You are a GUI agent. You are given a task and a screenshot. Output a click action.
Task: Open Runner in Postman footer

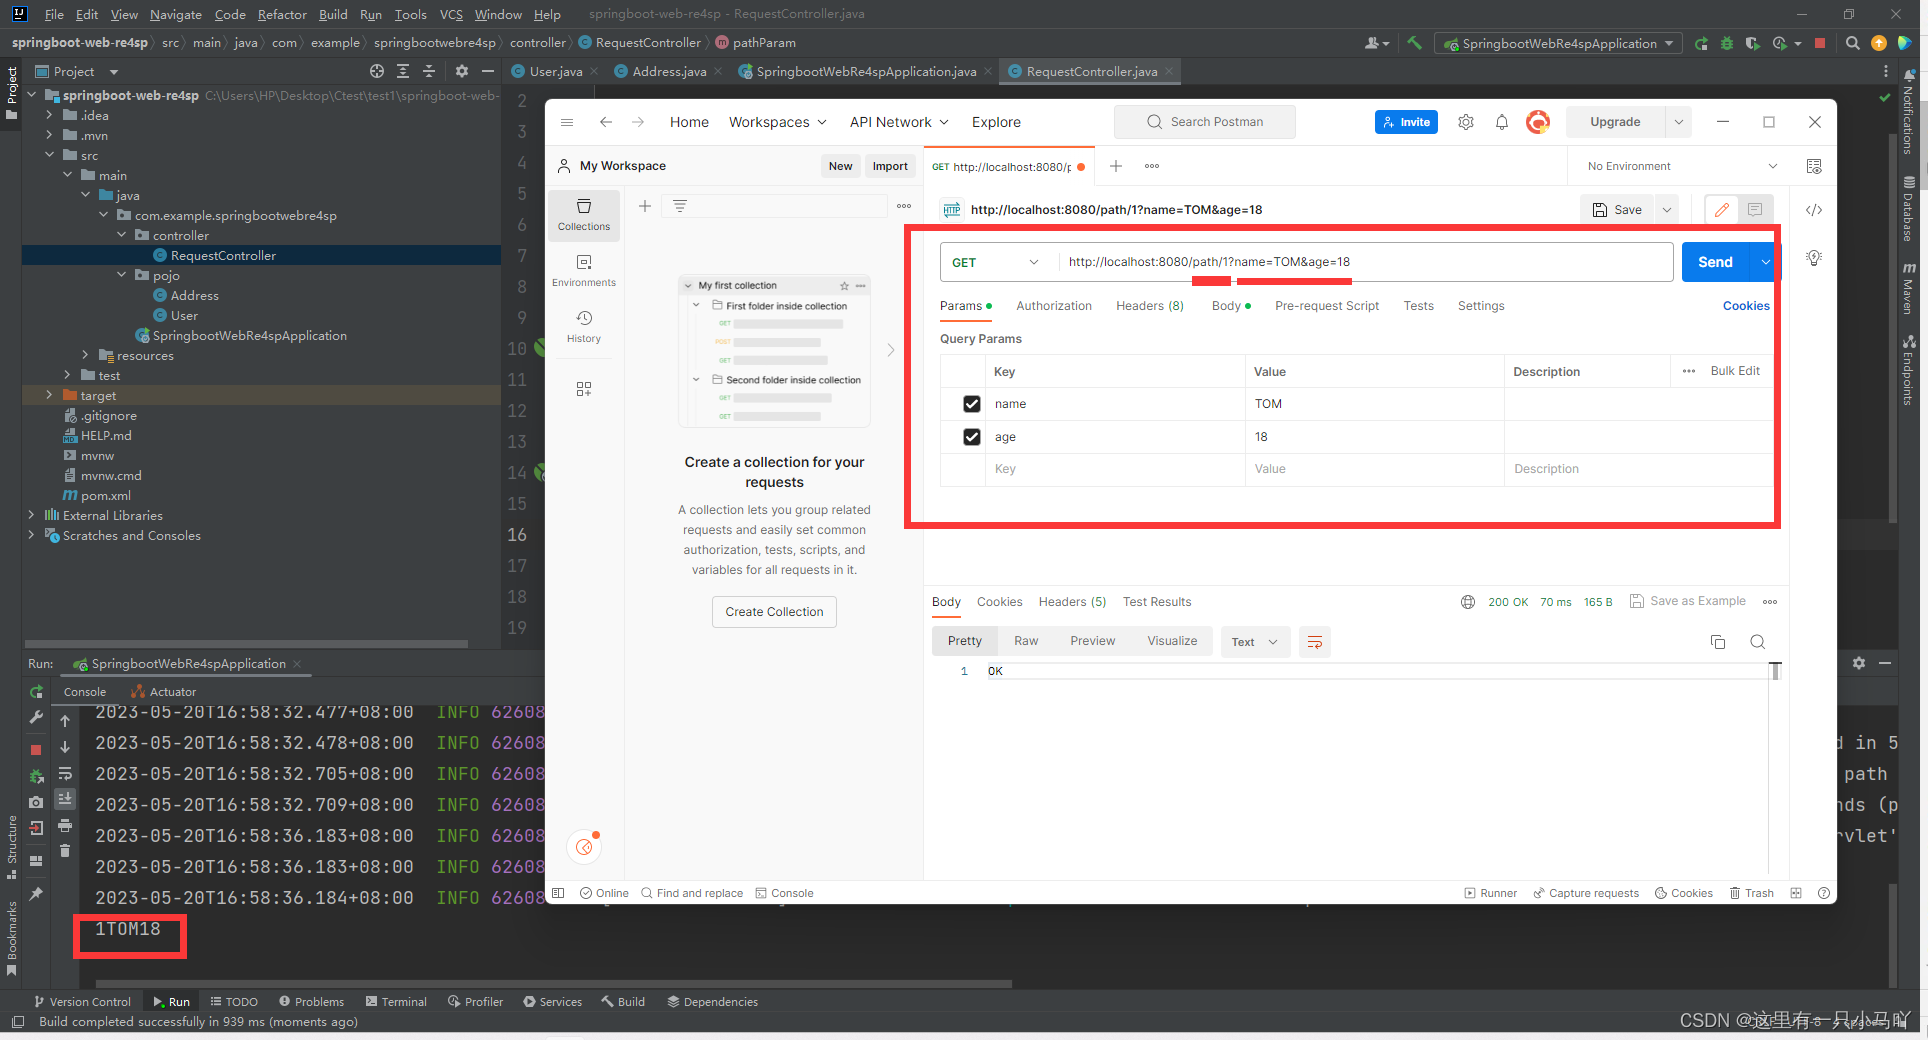click(x=1490, y=893)
